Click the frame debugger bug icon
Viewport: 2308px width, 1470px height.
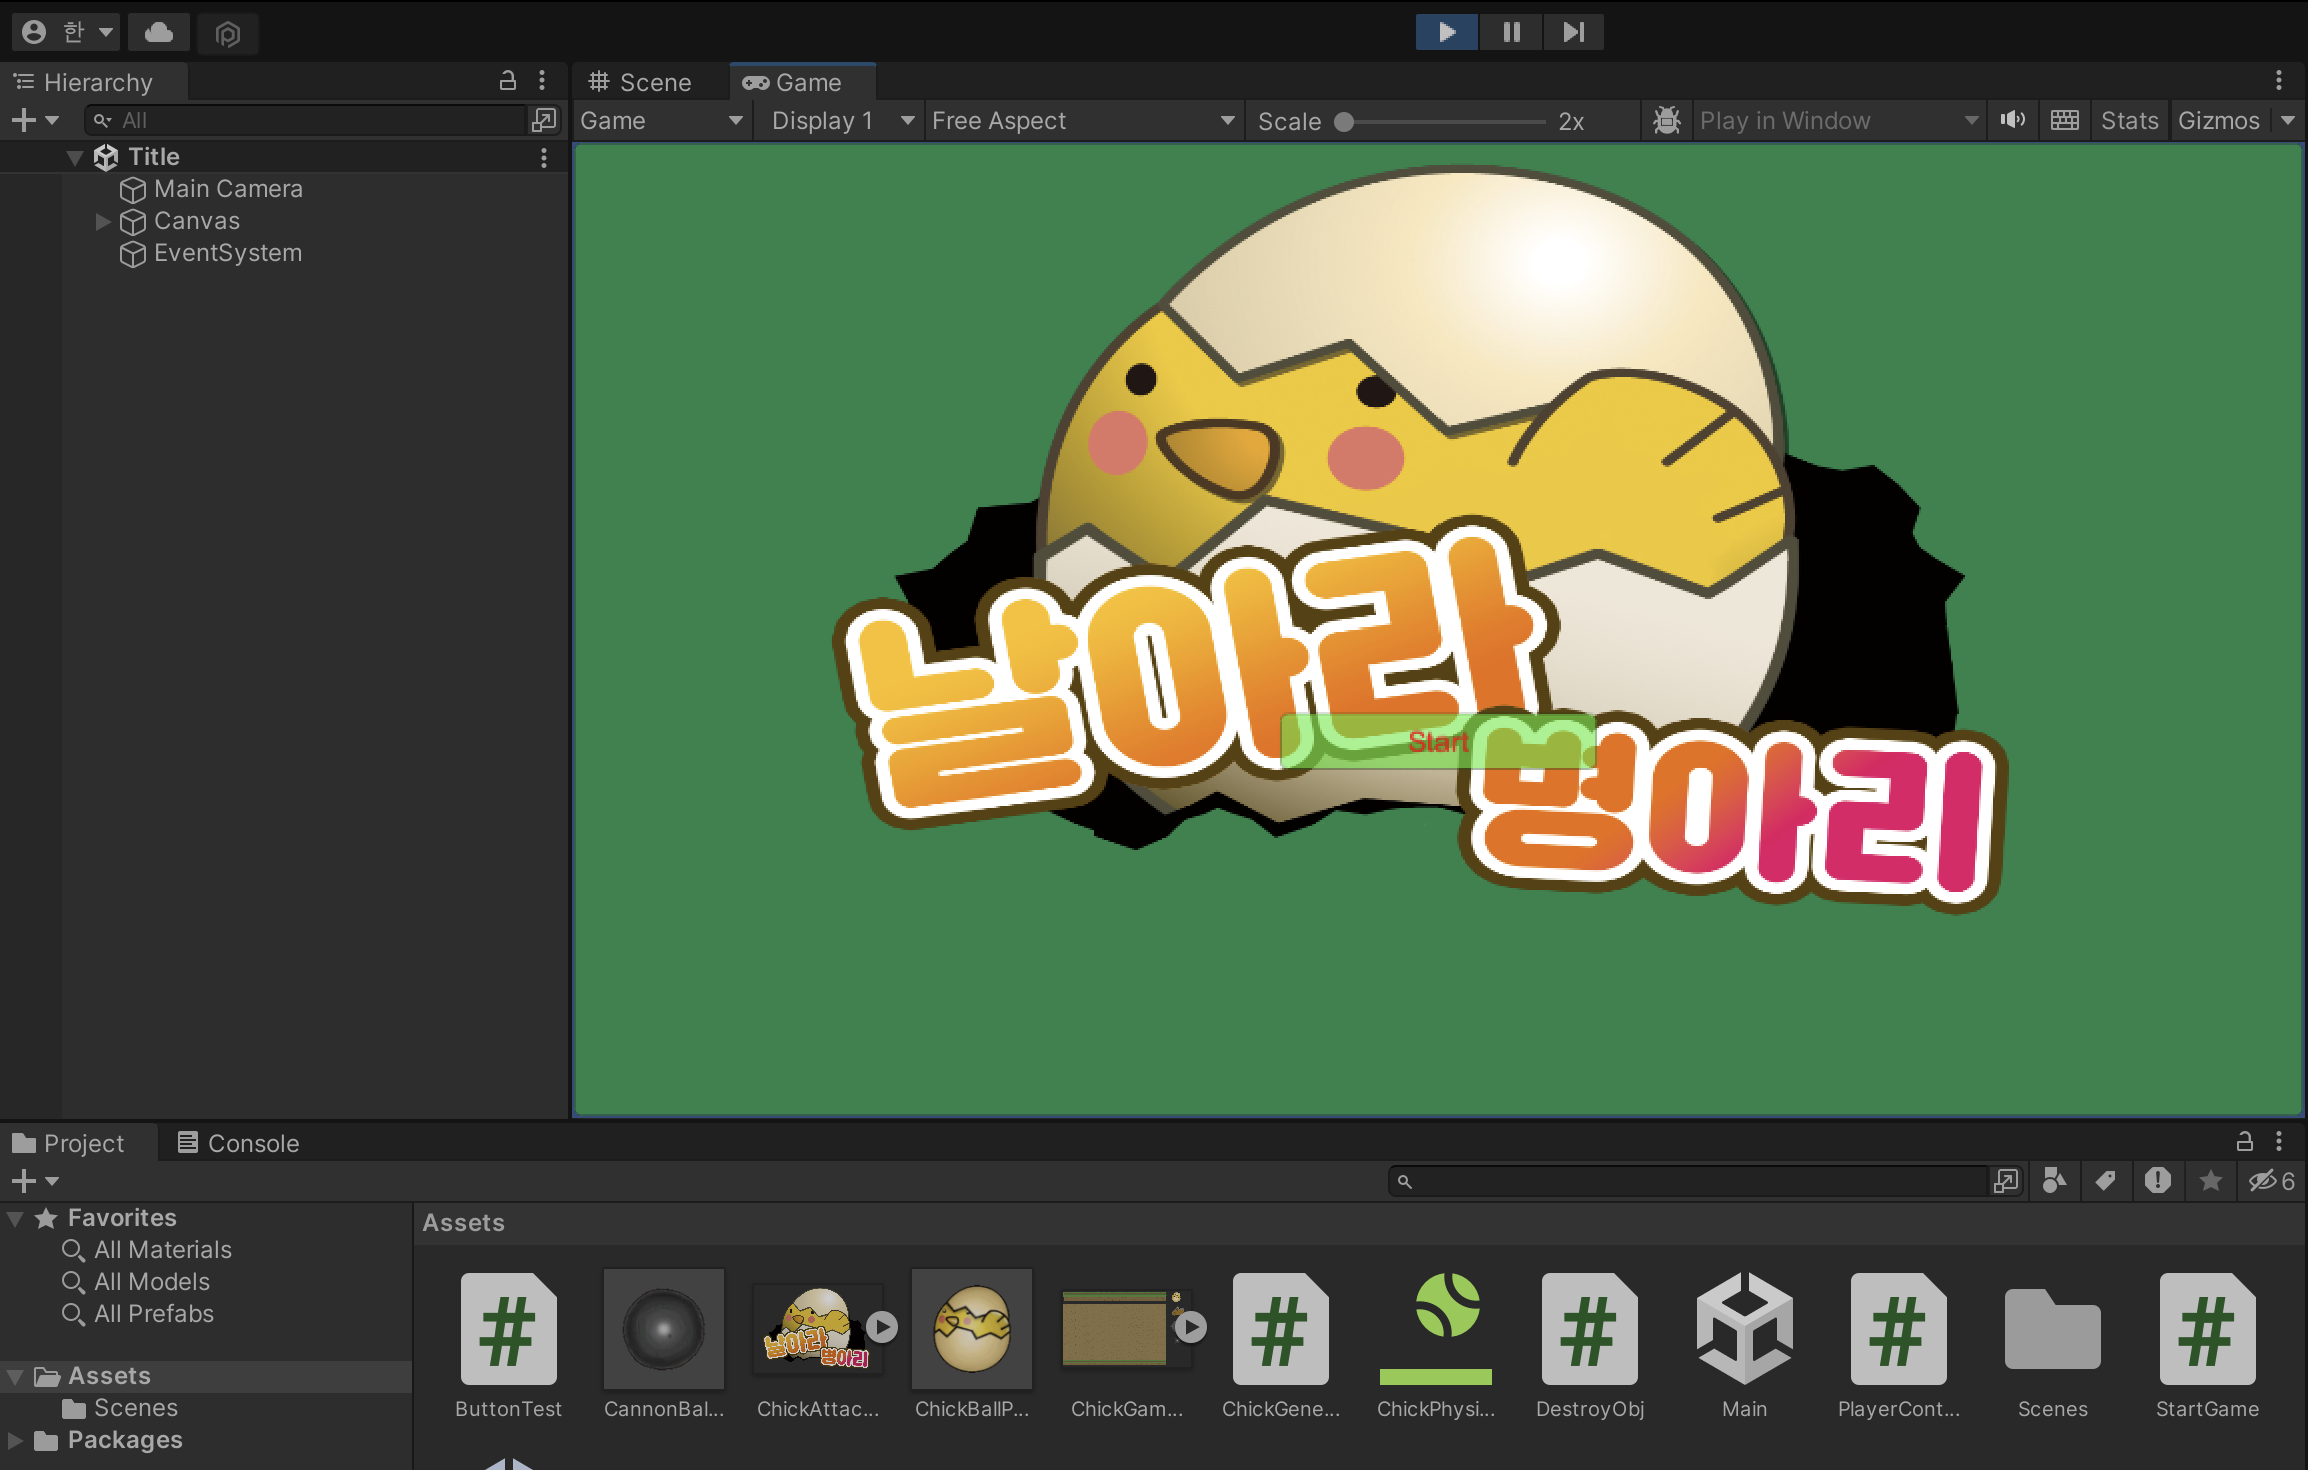point(1666,120)
